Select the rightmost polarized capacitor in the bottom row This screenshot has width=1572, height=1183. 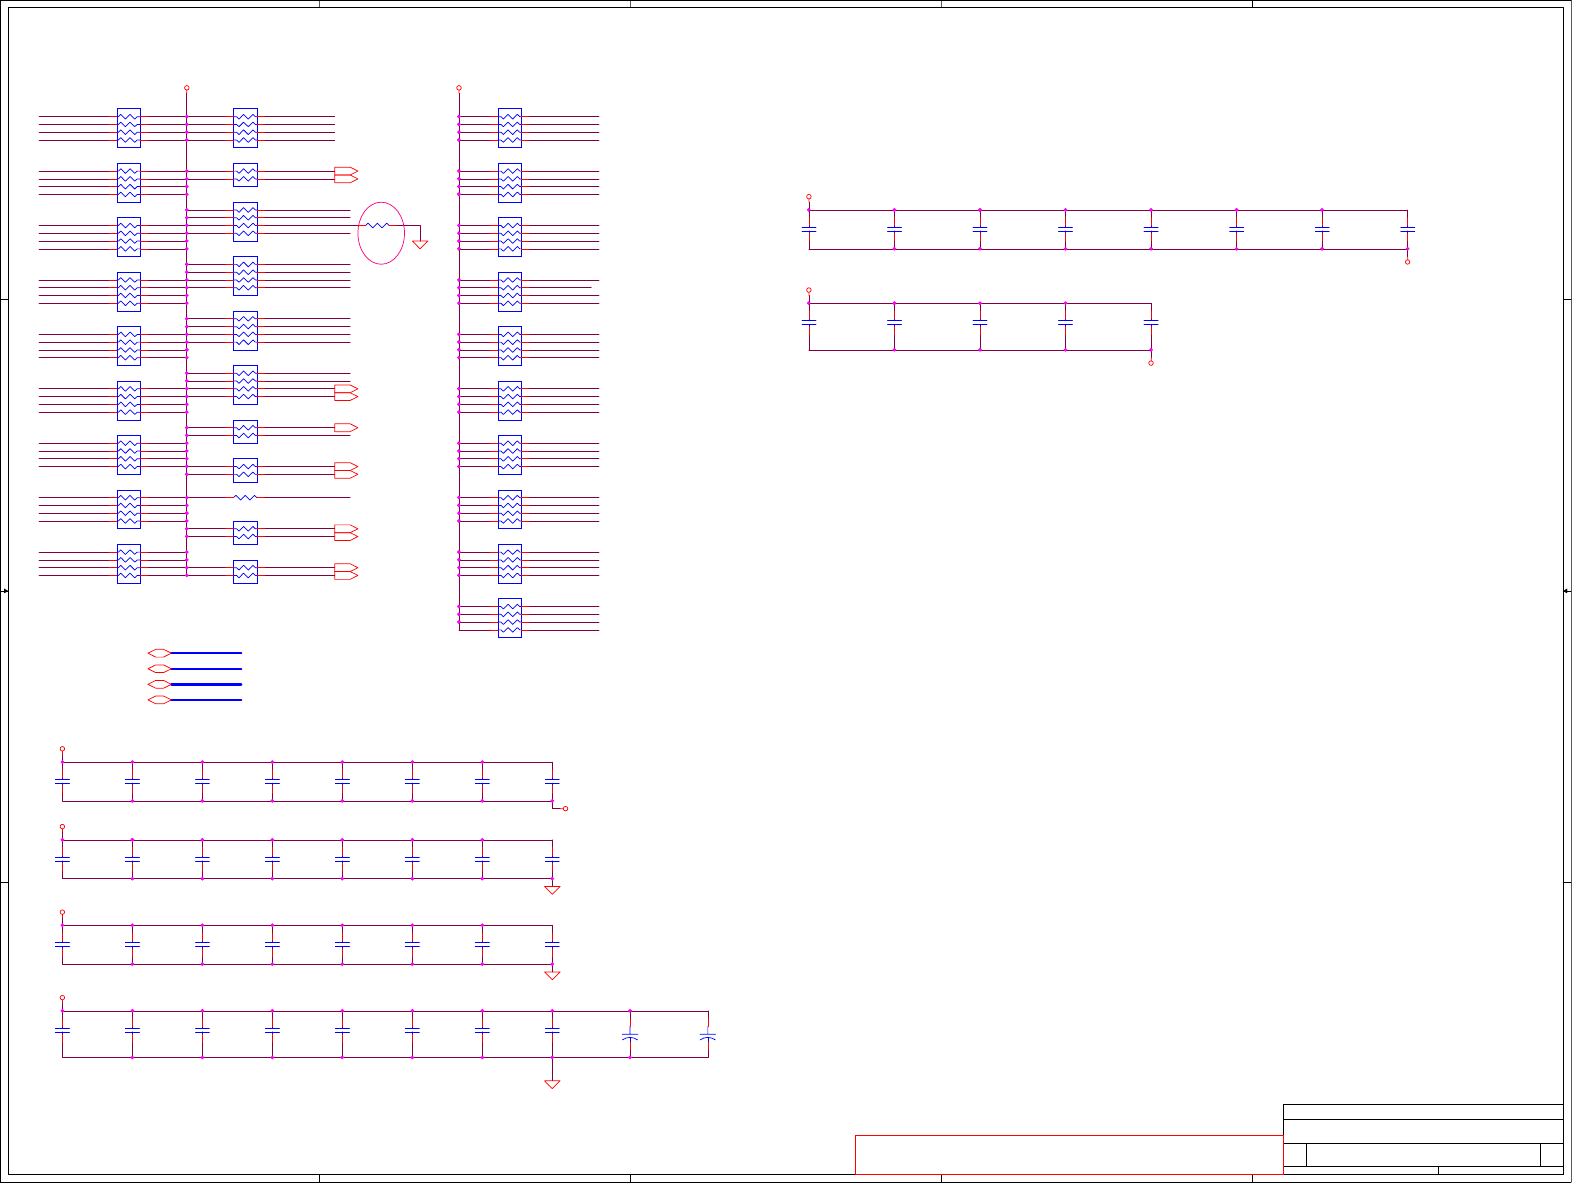pos(708,1037)
